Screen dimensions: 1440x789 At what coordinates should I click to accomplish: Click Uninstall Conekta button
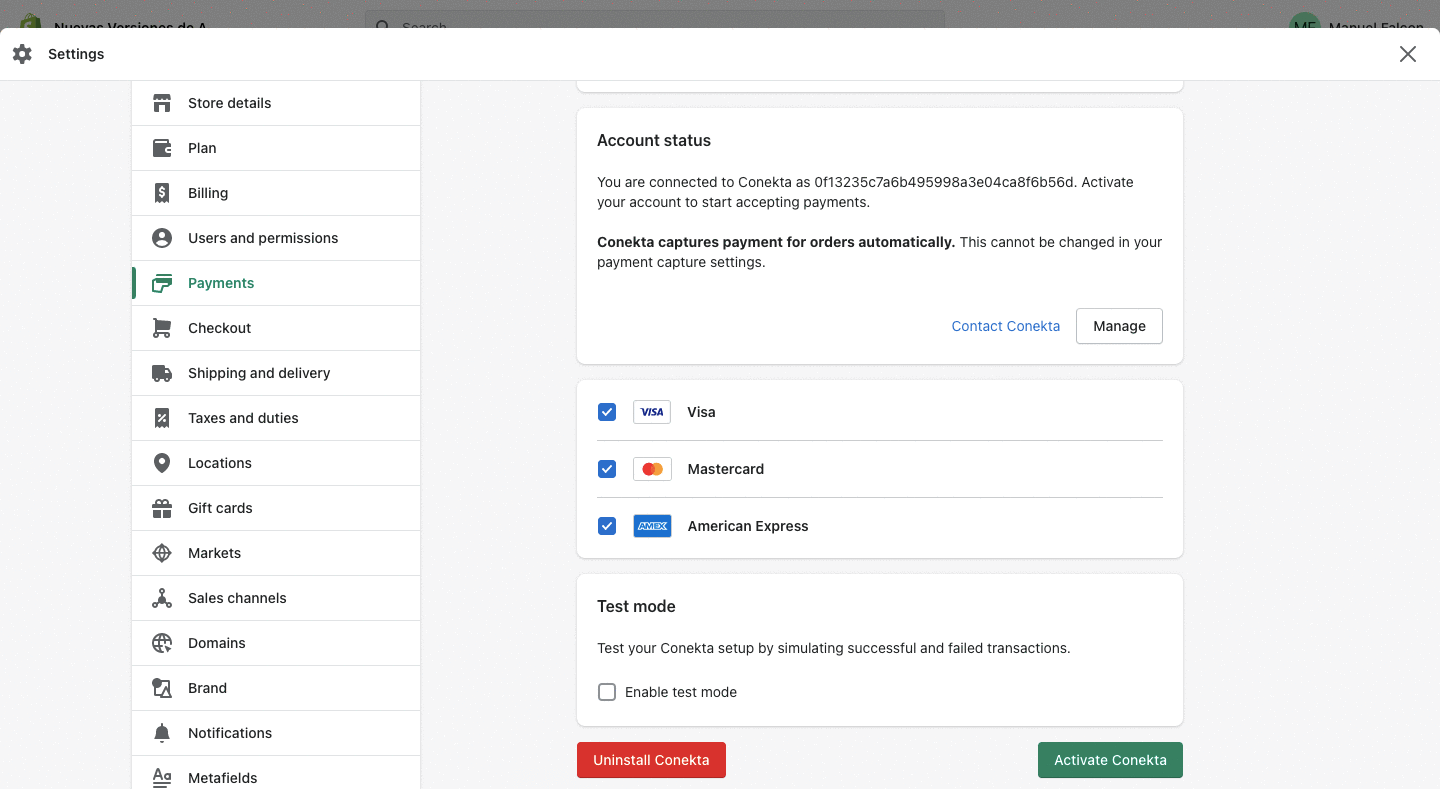[651, 760]
